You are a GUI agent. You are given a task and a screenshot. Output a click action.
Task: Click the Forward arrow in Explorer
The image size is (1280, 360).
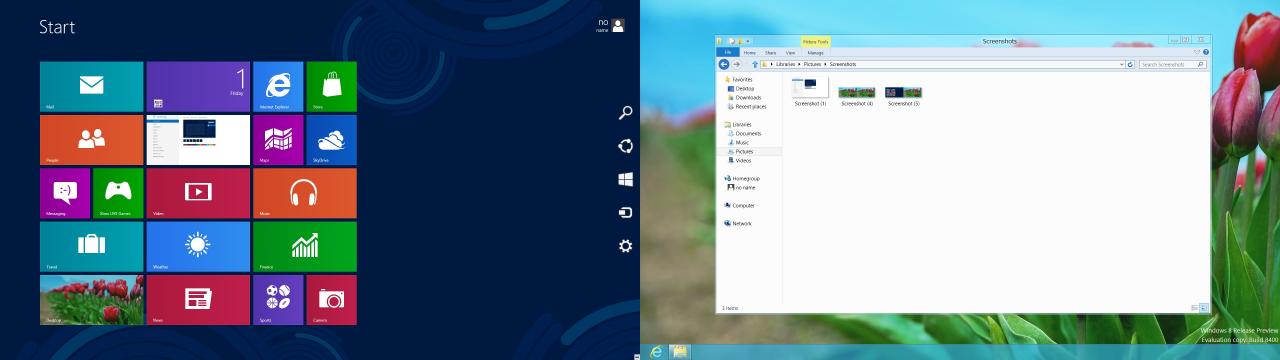[737, 64]
